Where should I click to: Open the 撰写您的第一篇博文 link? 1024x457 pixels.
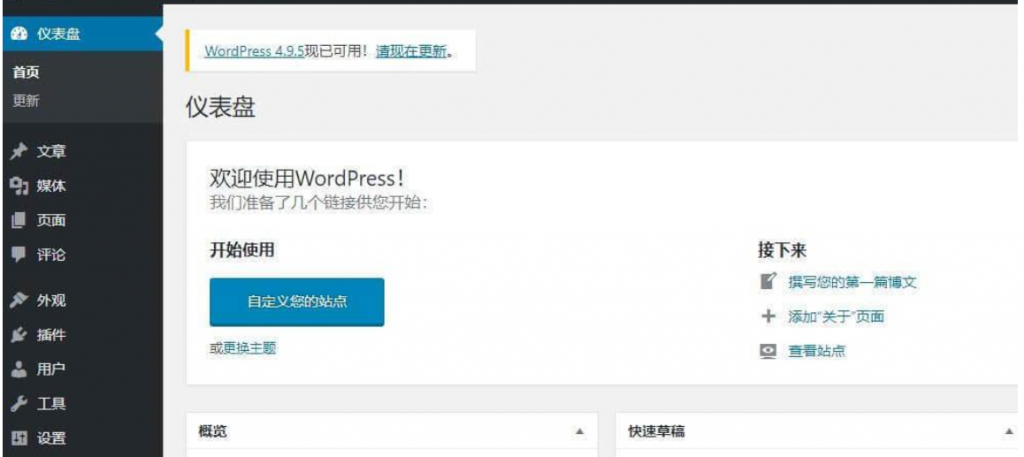click(x=853, y=282)
